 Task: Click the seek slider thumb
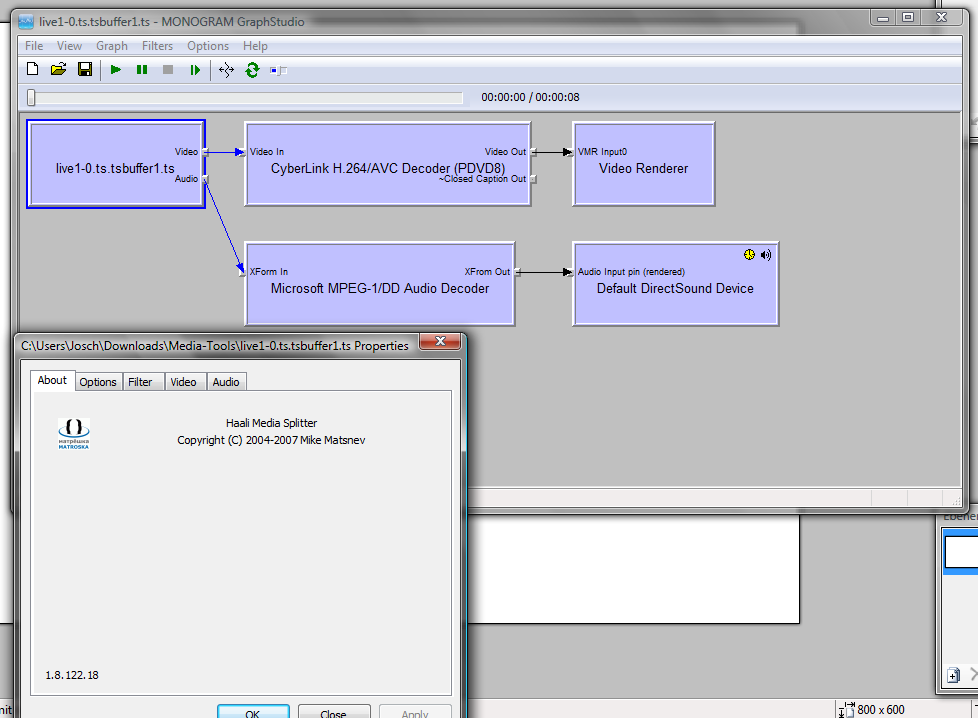tap(31, 97)
